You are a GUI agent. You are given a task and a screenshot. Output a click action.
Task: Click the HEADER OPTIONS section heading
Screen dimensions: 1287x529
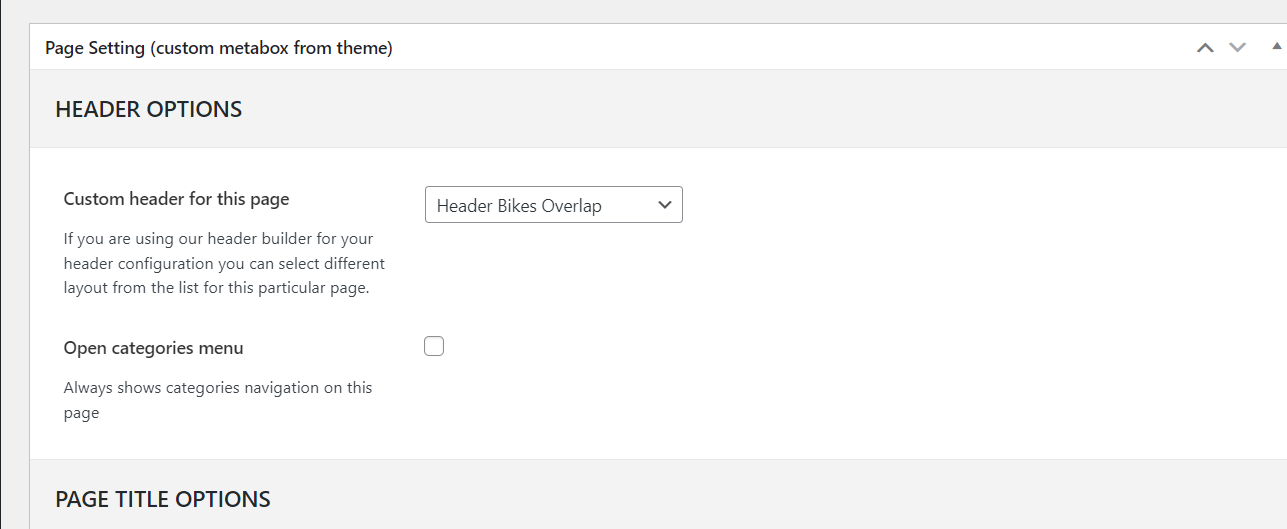148,109
